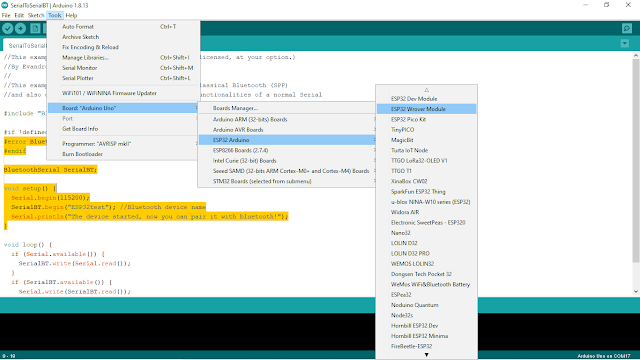Launch Serial Monitor from menu
The image size is (640, 360).
click(123, 68)
